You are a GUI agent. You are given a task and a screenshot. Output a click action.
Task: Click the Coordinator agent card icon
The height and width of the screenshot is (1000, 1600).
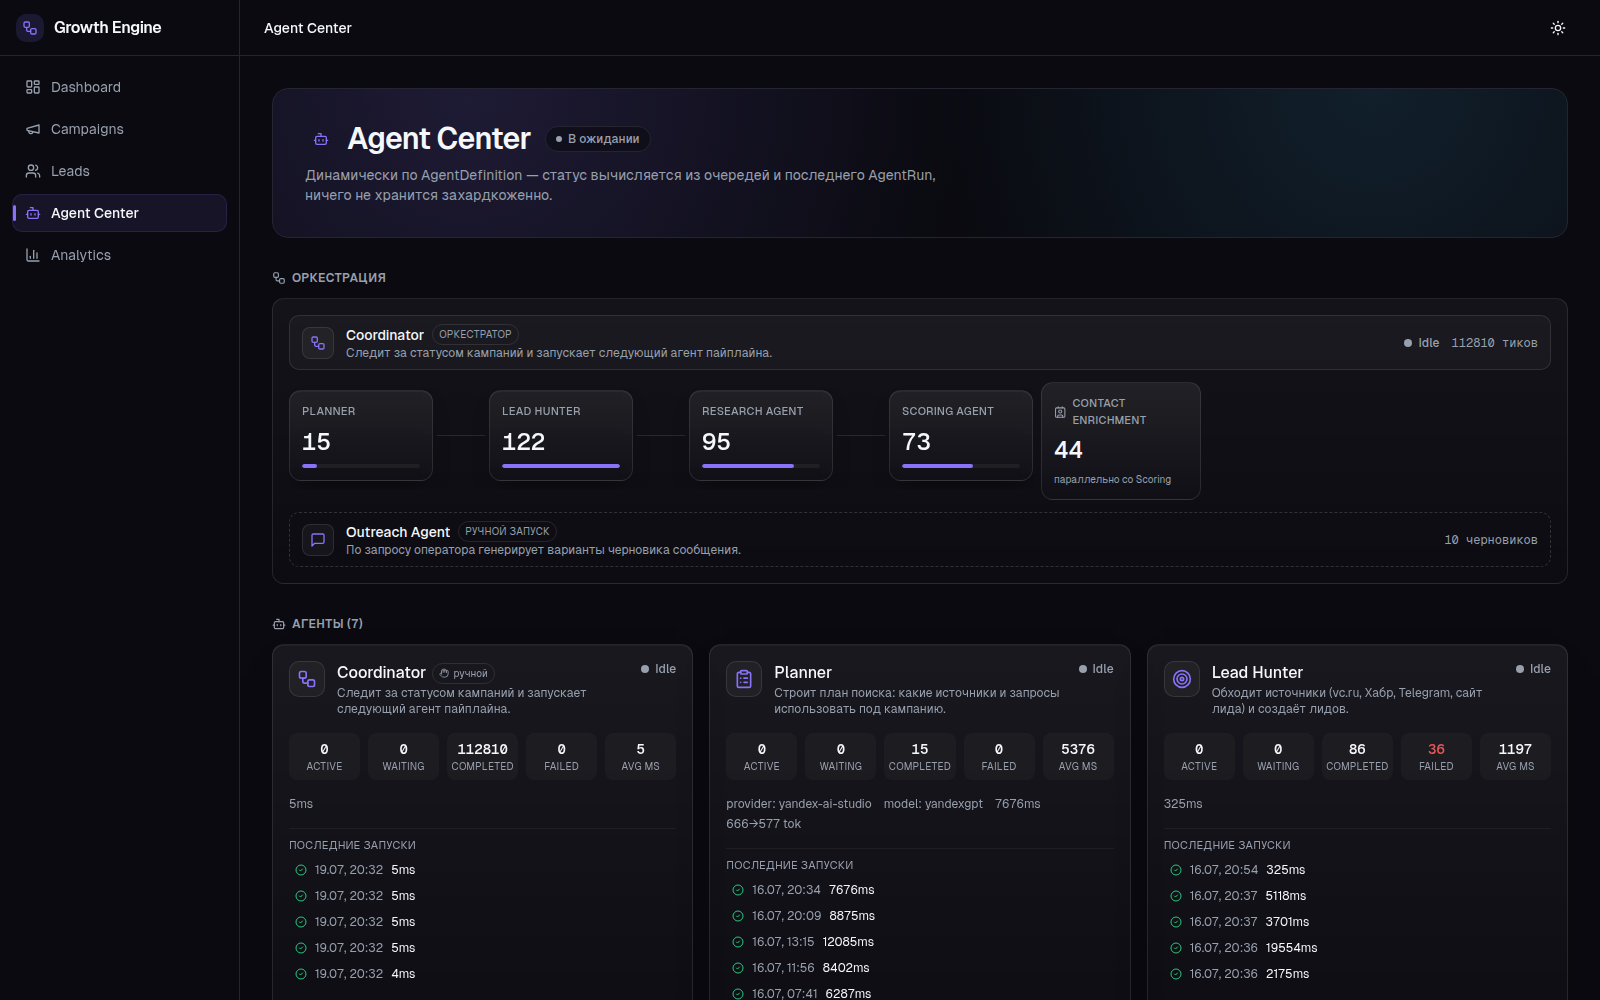307,679
